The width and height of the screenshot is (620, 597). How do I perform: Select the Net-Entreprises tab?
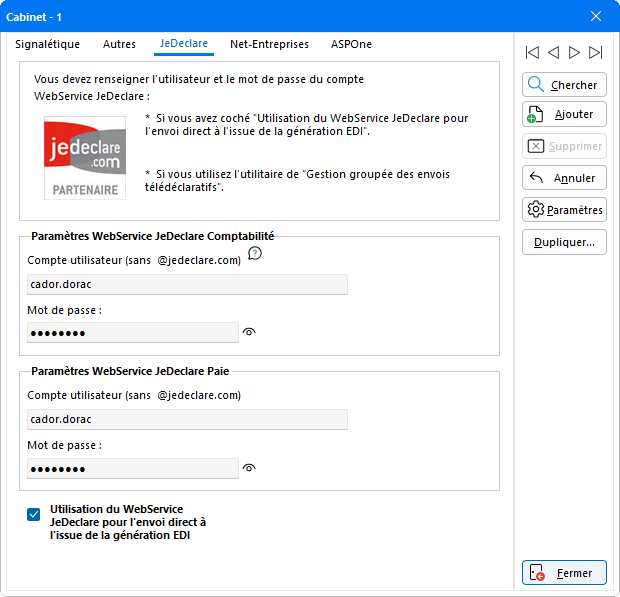tap(269, 44)
